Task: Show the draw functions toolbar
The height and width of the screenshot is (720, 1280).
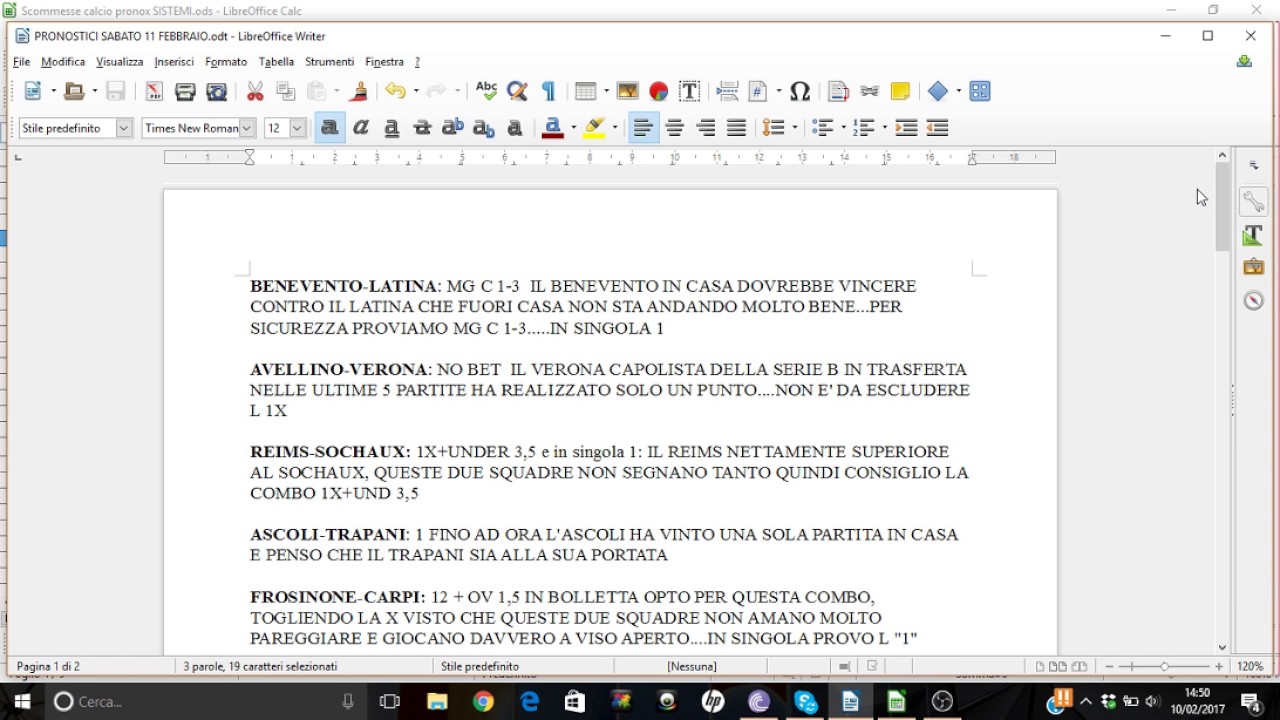Action: tap(980, 91)
